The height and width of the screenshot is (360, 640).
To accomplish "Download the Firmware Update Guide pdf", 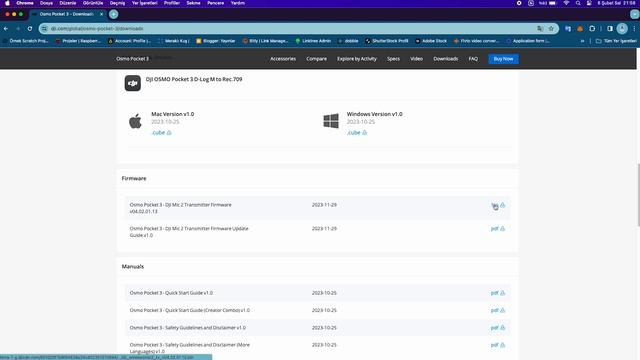I will click(498, 229).
